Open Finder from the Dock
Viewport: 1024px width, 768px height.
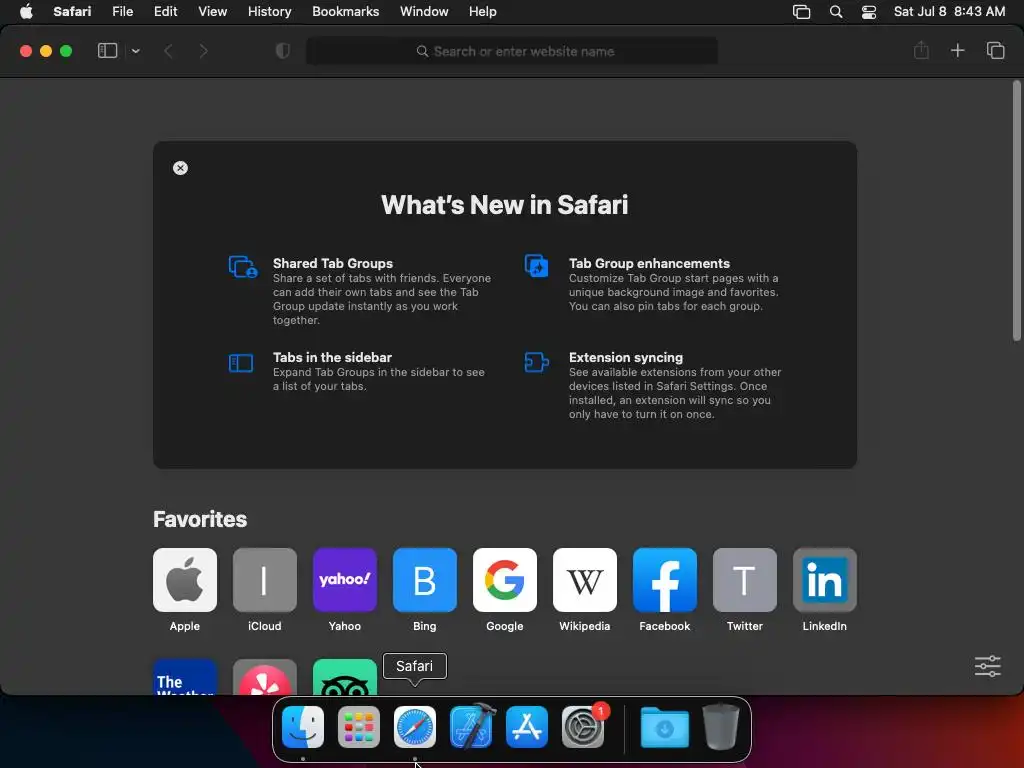(303, 727)
